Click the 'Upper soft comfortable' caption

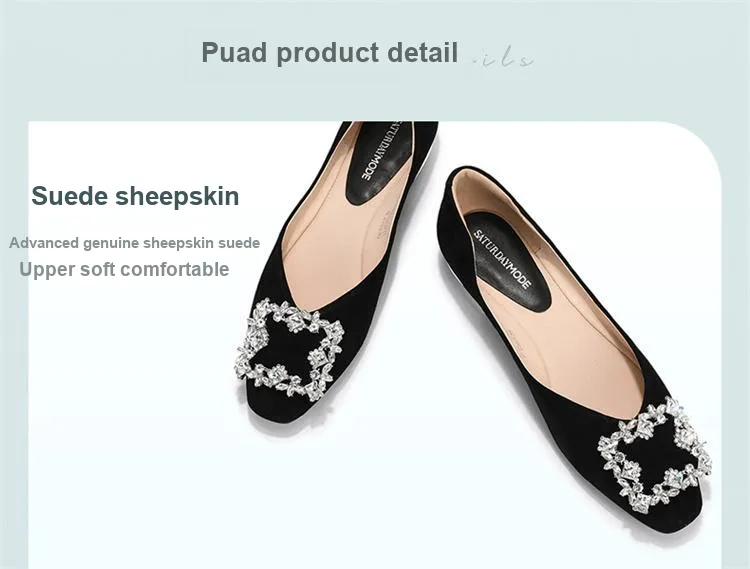[x=124, y=269]
